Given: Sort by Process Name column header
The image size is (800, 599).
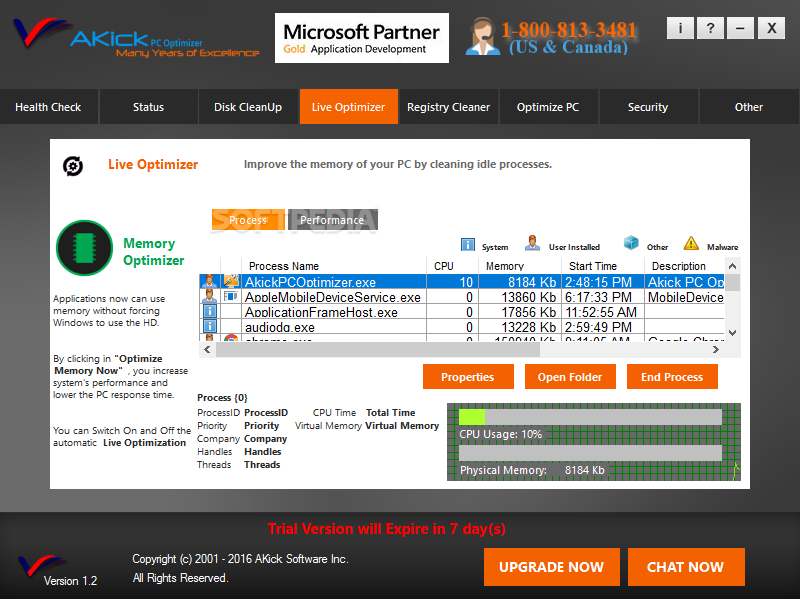Looking at the screenshot, I should [334, 266].
